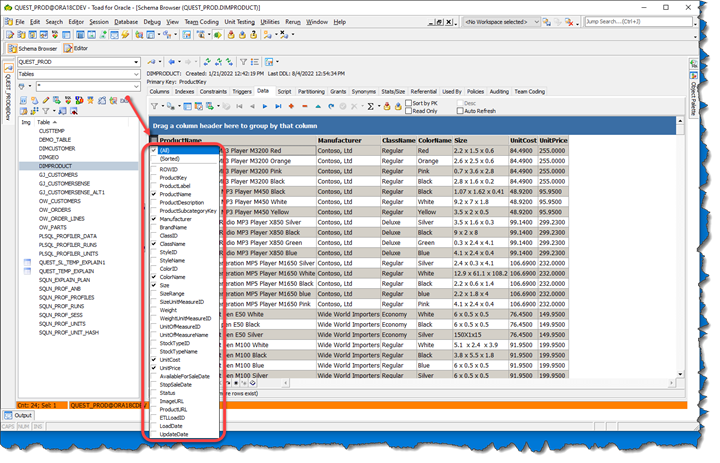This screenshot has width=720, height=463.
Task: Click the filter icon in right-panel top toolbar
Action: click(x=244, y=62)
